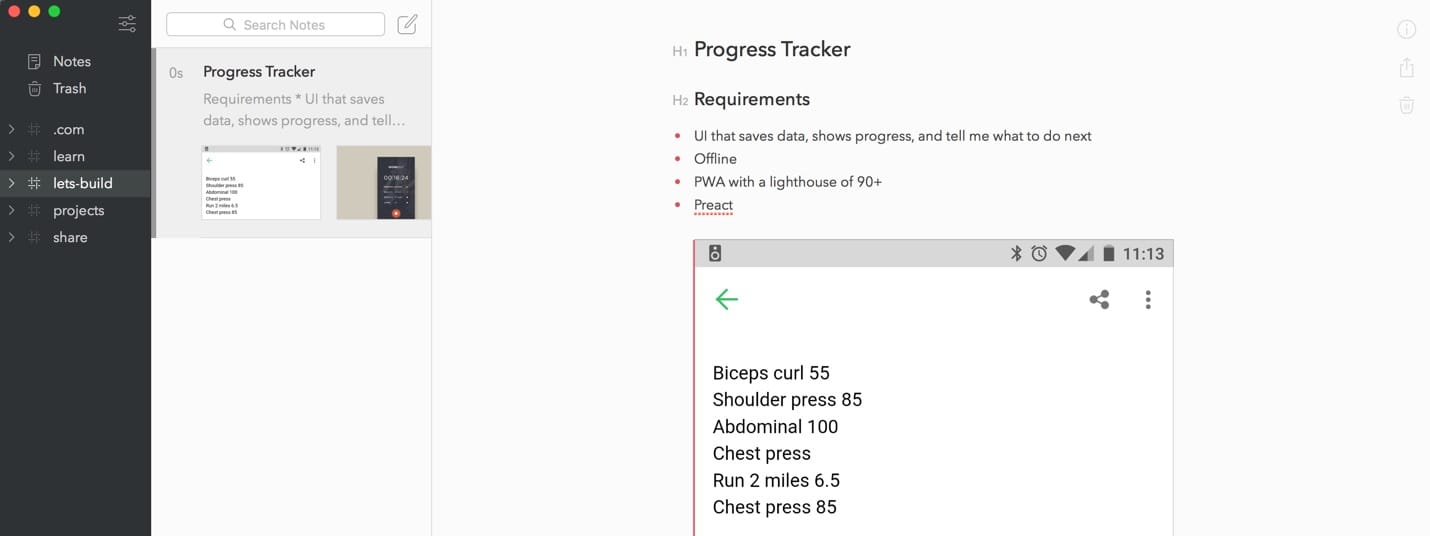Create a new note with compose icon
This screenshot has height=536, width=1430.
tap(407, 25)
